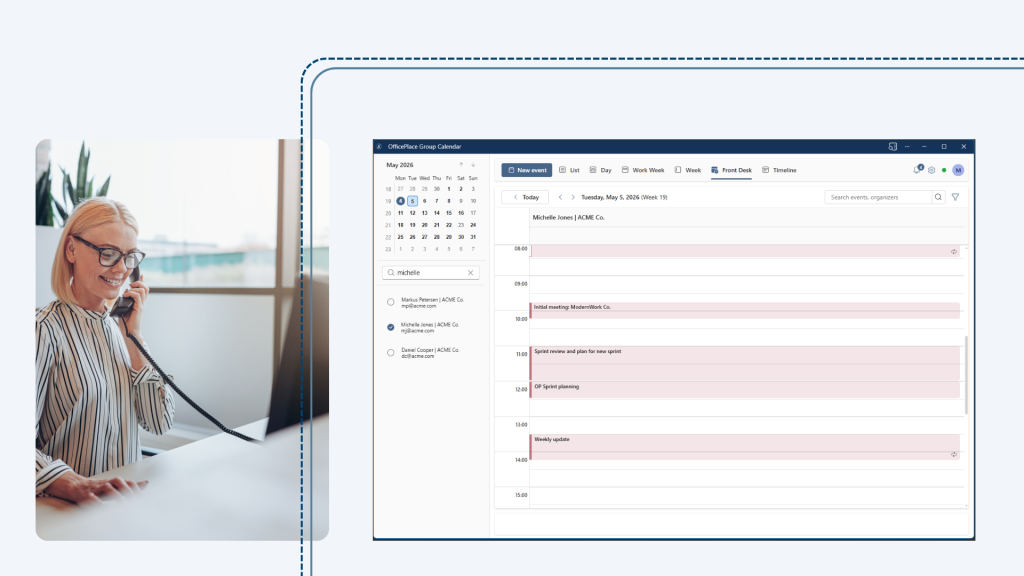Click the OfficePlace app icon in title bar
The width and height of the screenshot is (1024, 576).
[x=379, y=146]
